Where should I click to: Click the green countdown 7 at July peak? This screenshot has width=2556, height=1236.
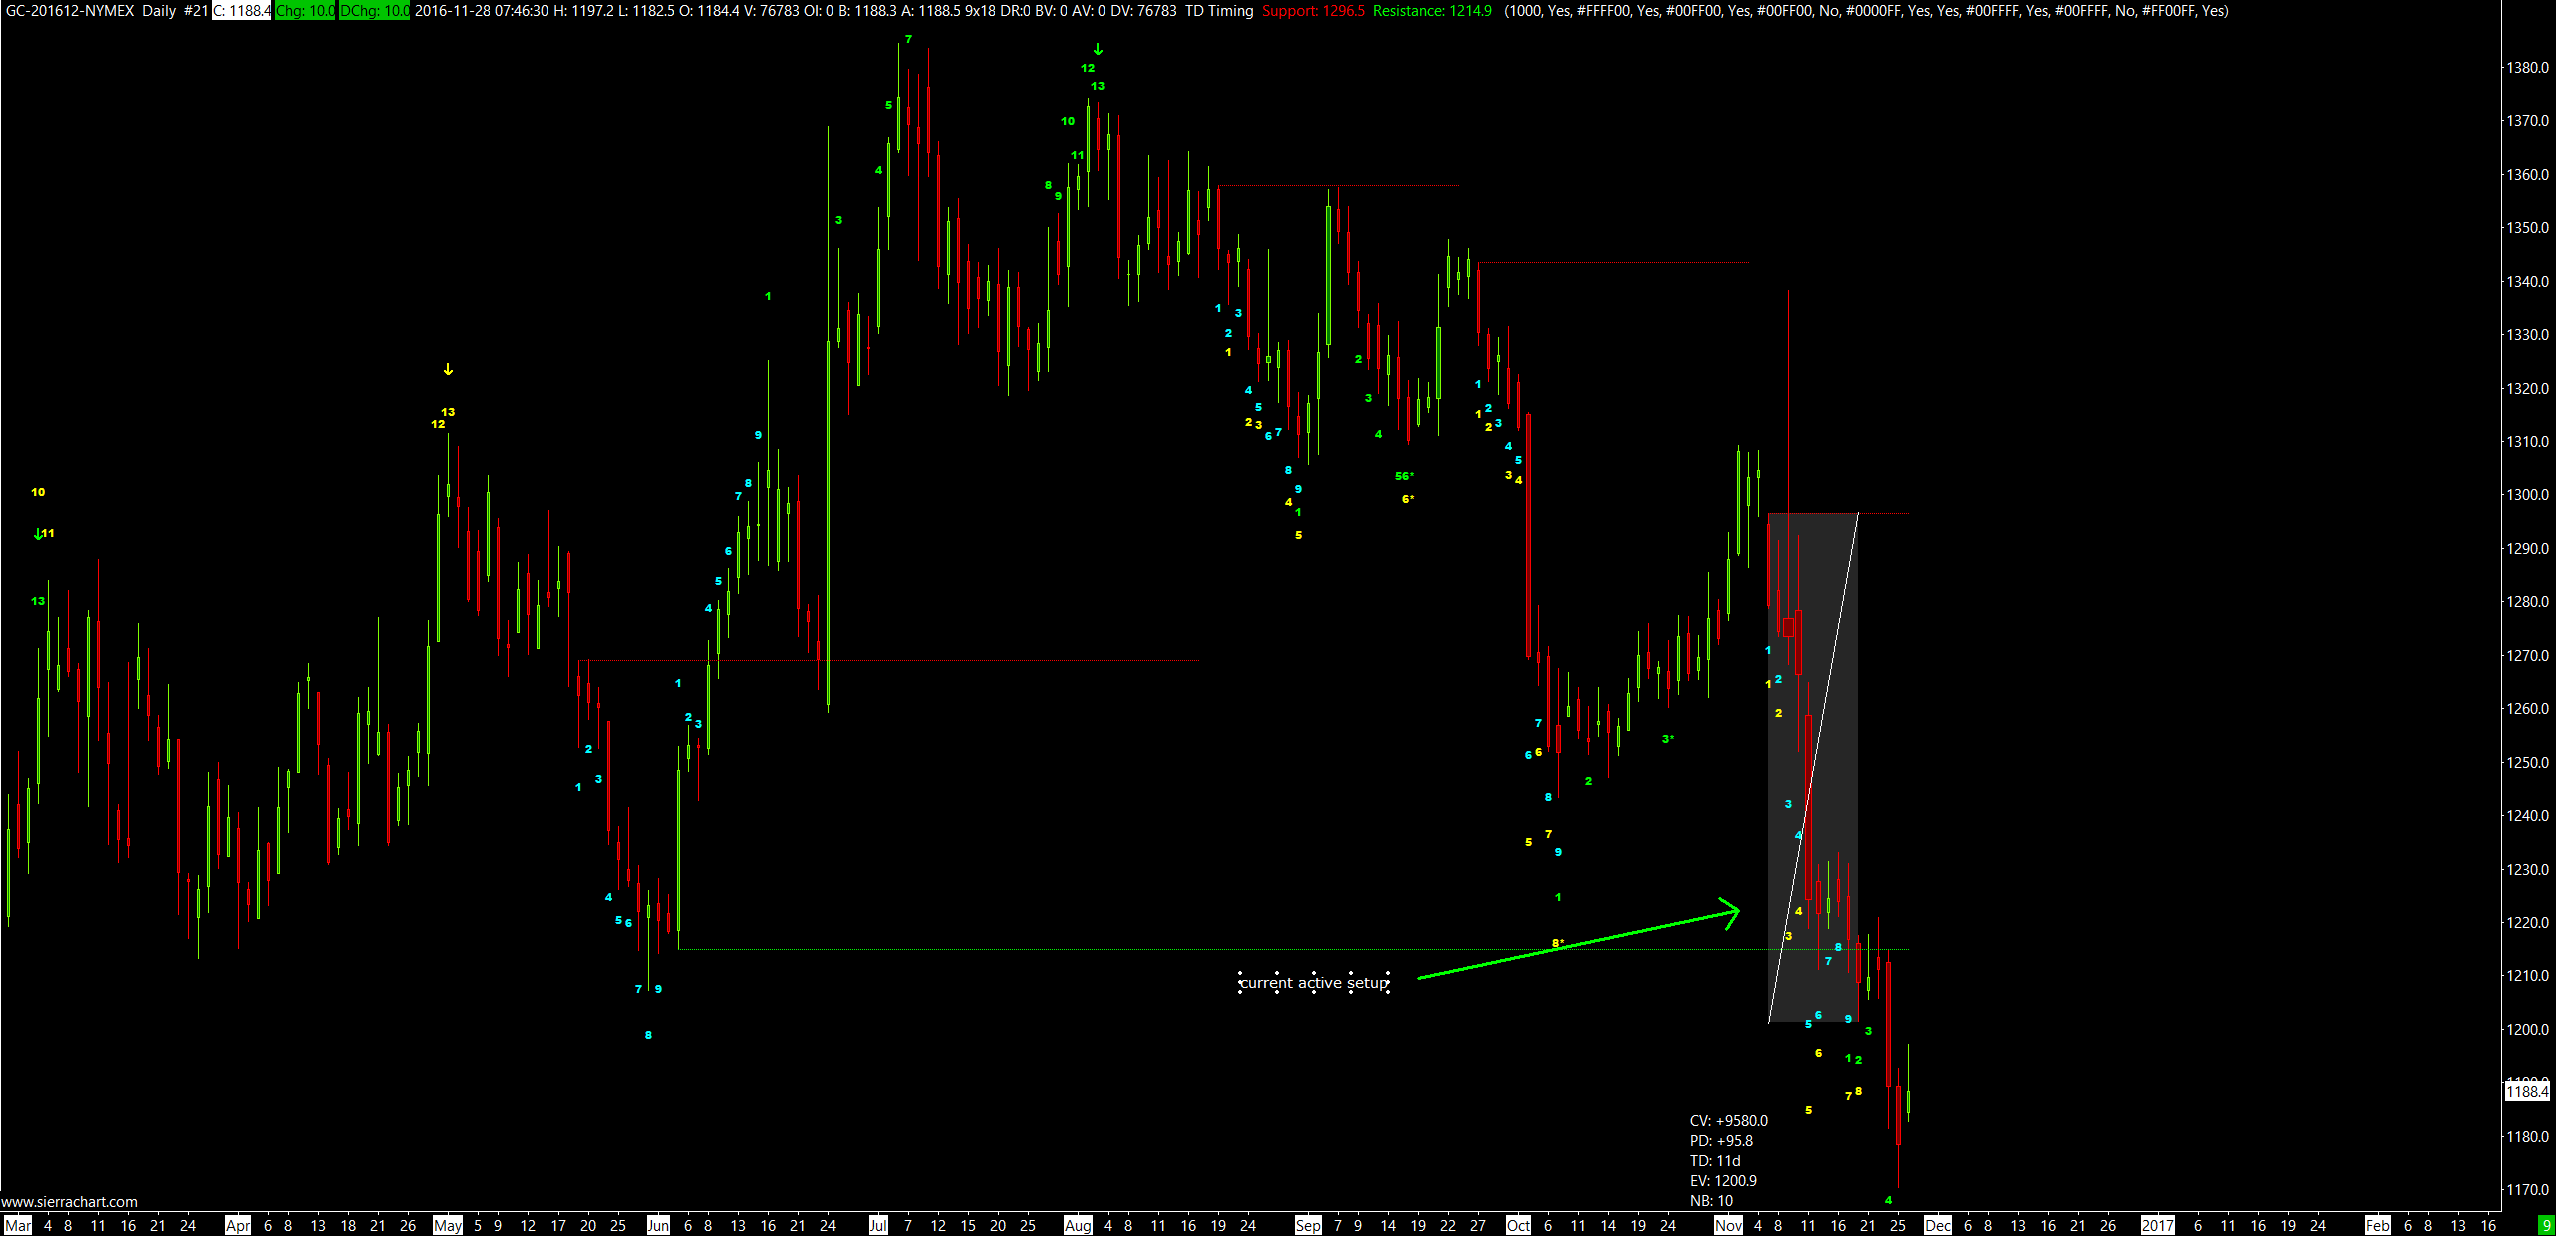(x=908, y=40)
